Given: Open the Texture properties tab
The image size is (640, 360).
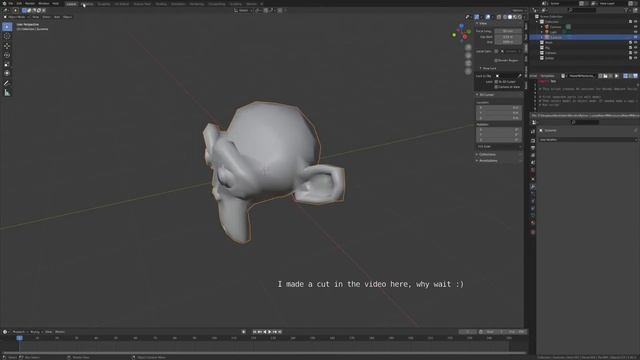Looking at the screenshot, I should pos(533,232).
